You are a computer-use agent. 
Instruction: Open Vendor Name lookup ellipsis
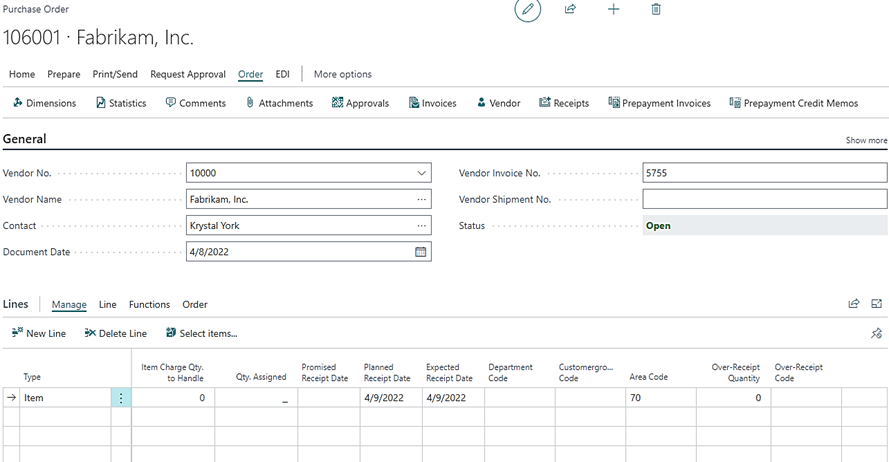[x=421, y=199]
